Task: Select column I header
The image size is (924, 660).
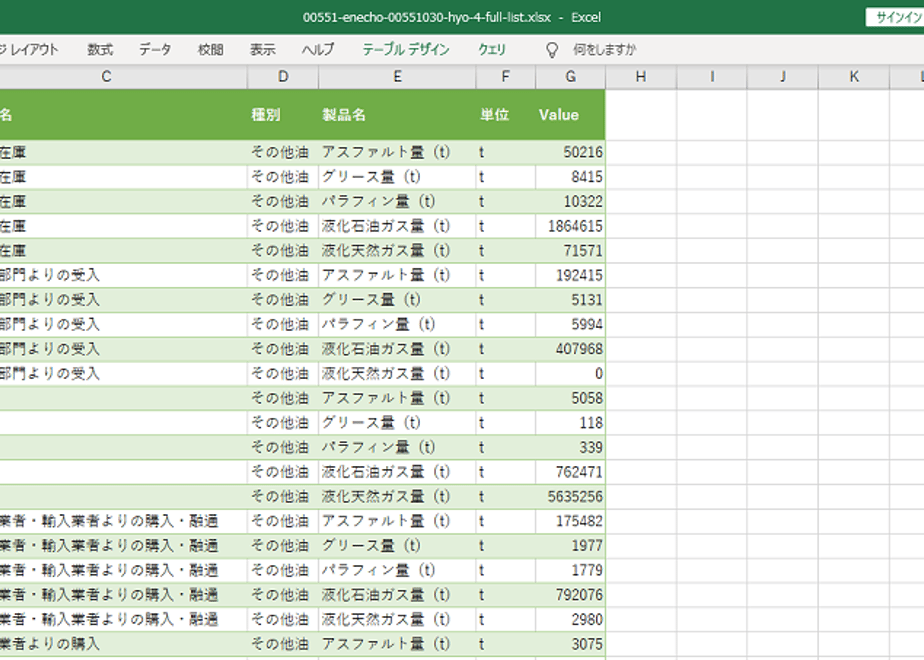Action: [712, 77]
